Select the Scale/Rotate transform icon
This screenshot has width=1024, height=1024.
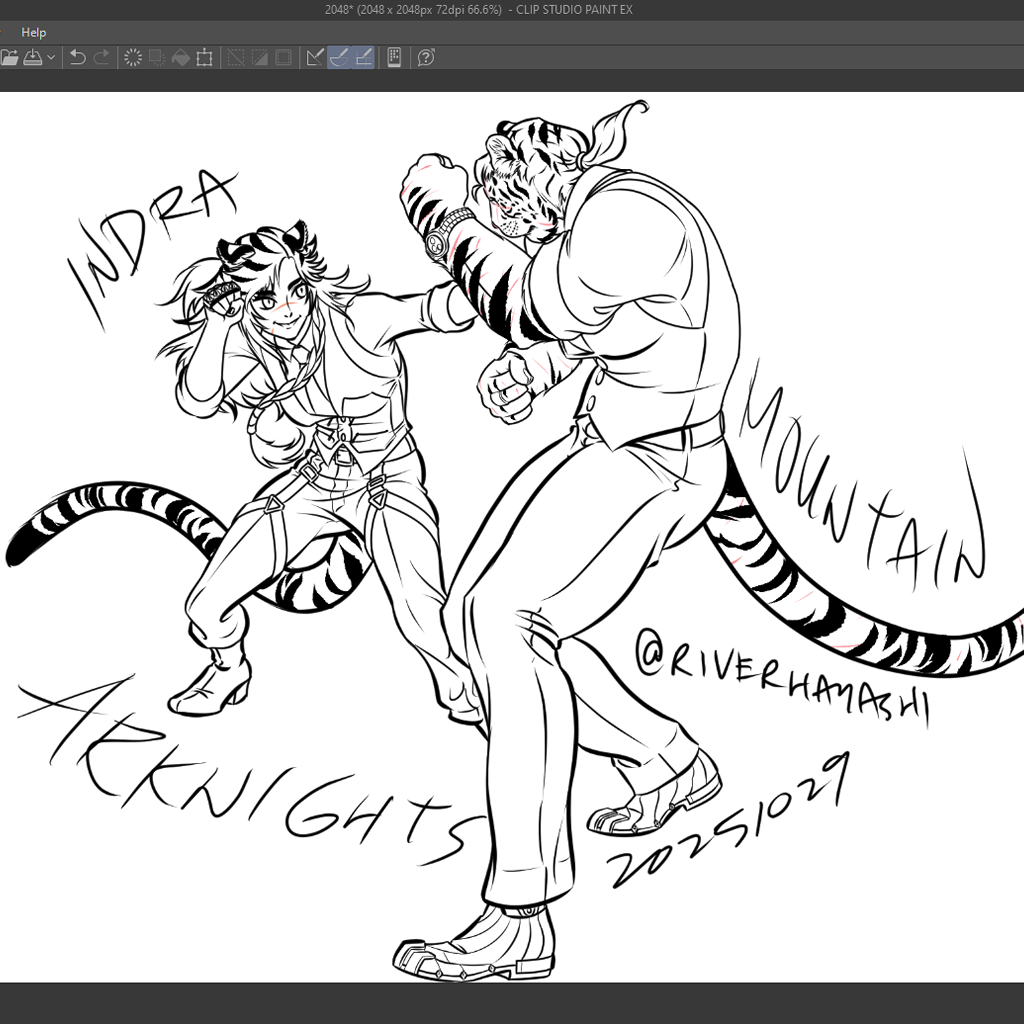click(205, 58)
